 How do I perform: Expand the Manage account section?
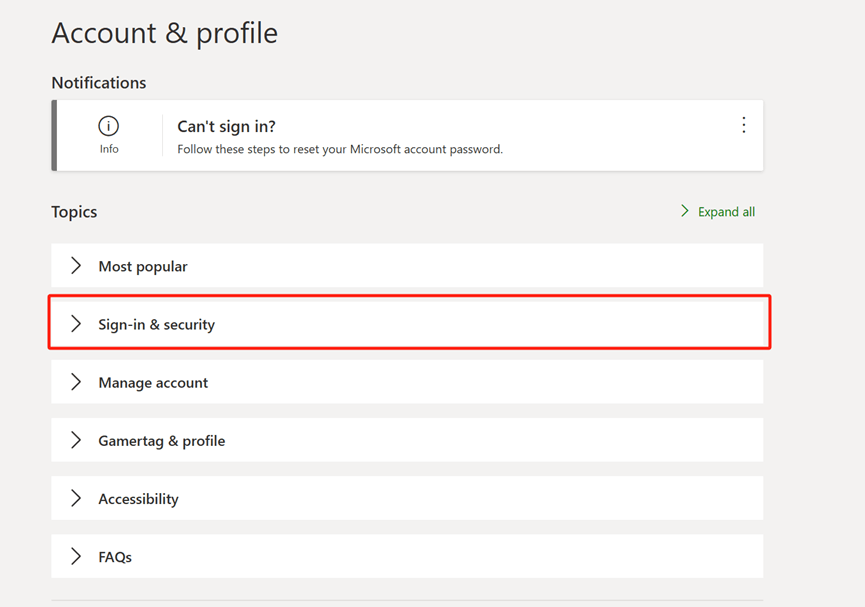(407, 382)
